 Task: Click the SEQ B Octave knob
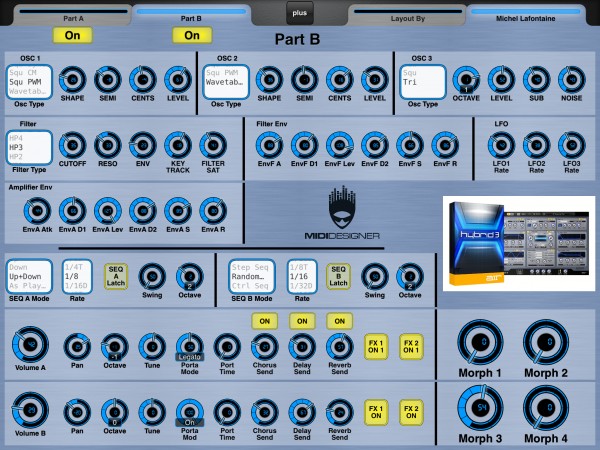(410, 277)
